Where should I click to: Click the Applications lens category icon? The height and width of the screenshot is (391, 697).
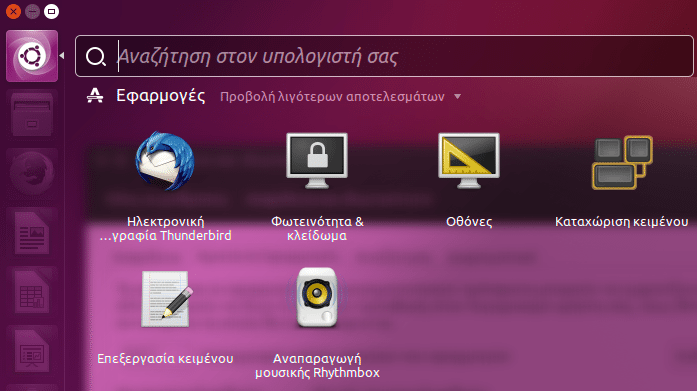95,96
